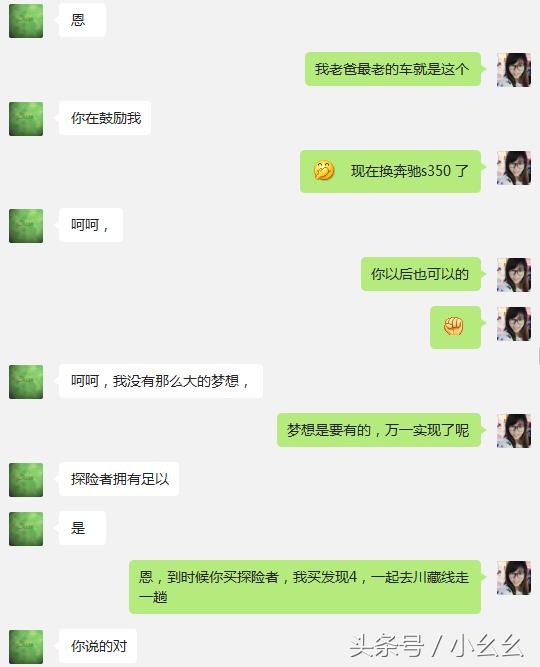Select the message '探险者拥有足以'
The image size is (540, 667).
[x=119, y=479]
